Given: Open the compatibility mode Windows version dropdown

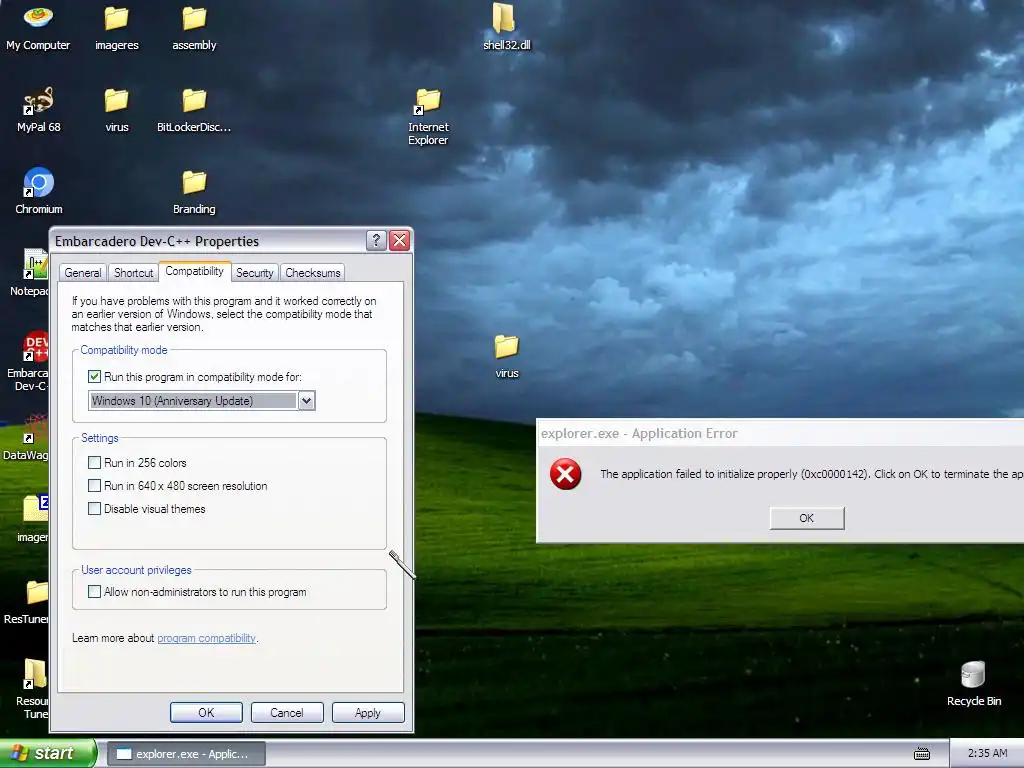Looking at the screenshot, I should [x=306, y=400].
